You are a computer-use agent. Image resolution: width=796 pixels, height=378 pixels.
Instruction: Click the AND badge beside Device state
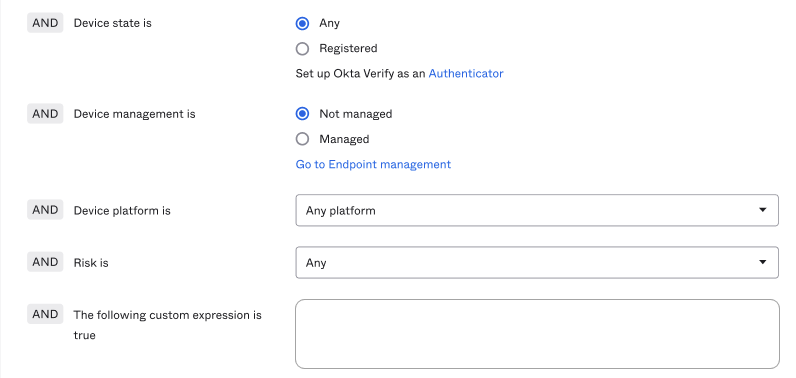[45, 23]
